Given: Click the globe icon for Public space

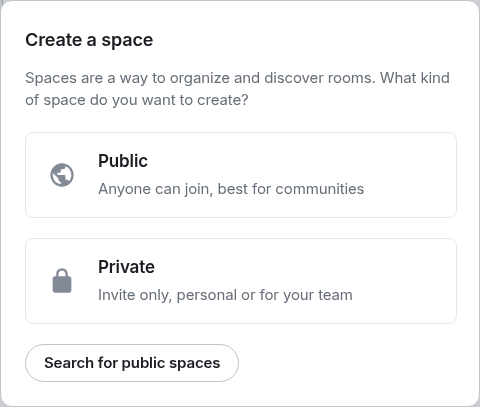Looking at the screenshot, I should 62,175.
